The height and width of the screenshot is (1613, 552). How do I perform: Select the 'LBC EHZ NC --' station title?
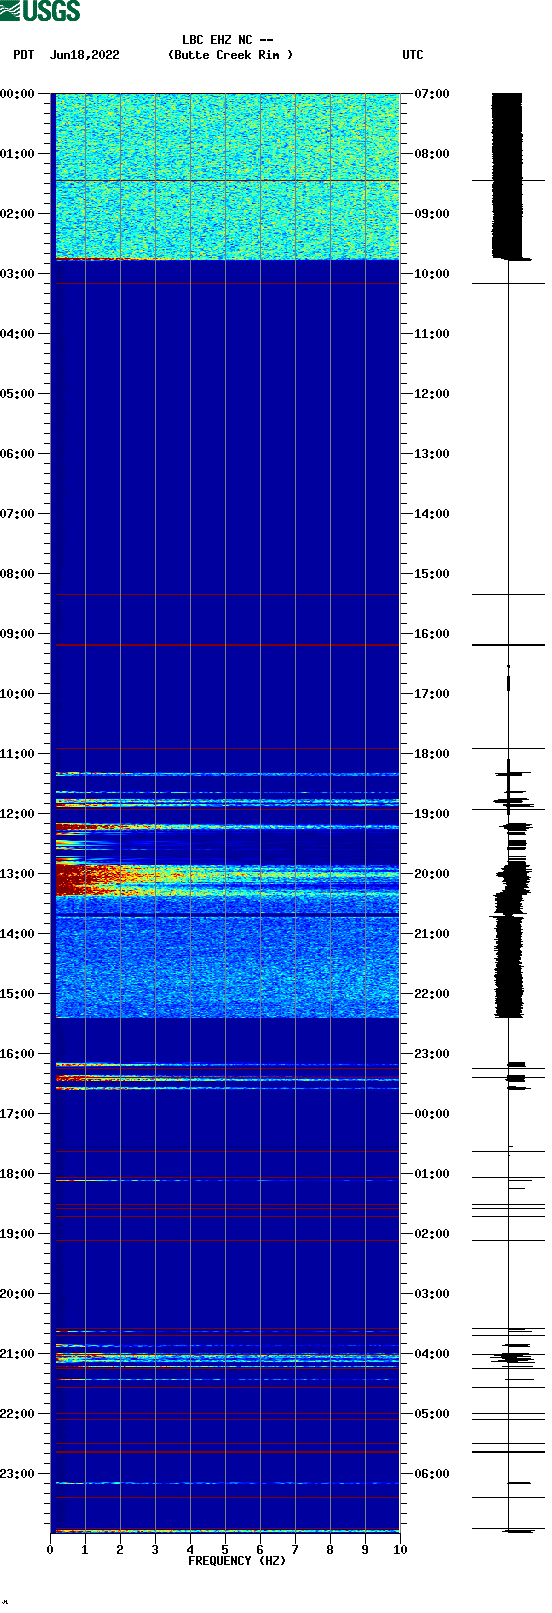click(x=227, y=40)
